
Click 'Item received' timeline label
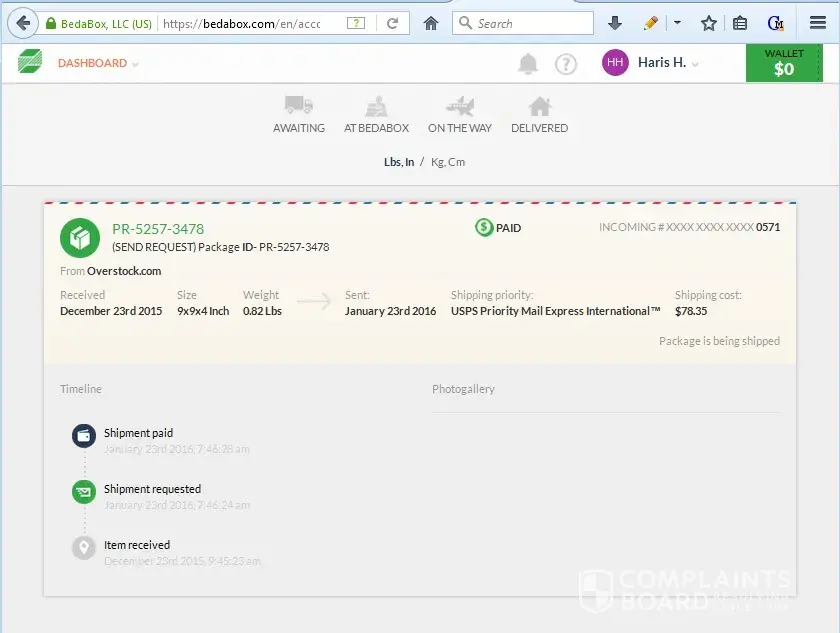pyautogui.click(x=137, y=545)
